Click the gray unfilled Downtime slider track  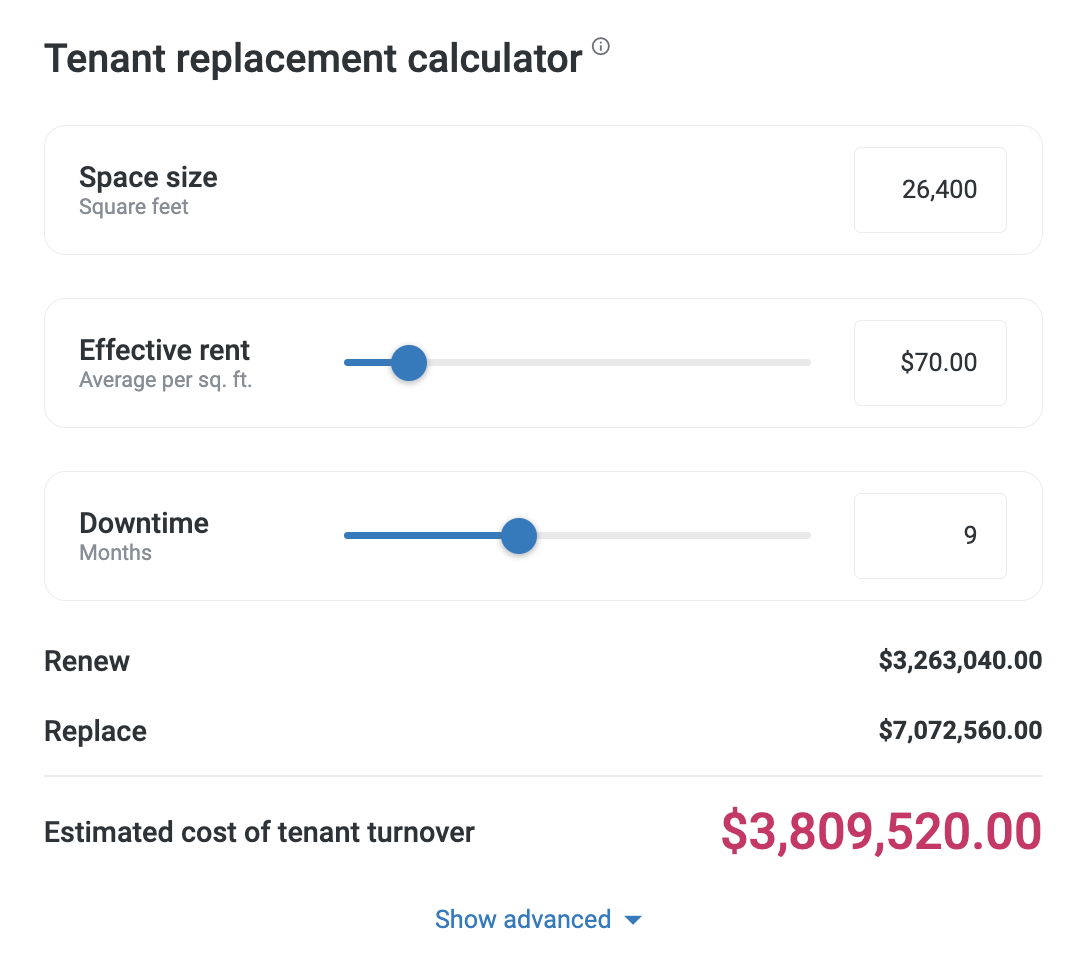coord(670,536)
